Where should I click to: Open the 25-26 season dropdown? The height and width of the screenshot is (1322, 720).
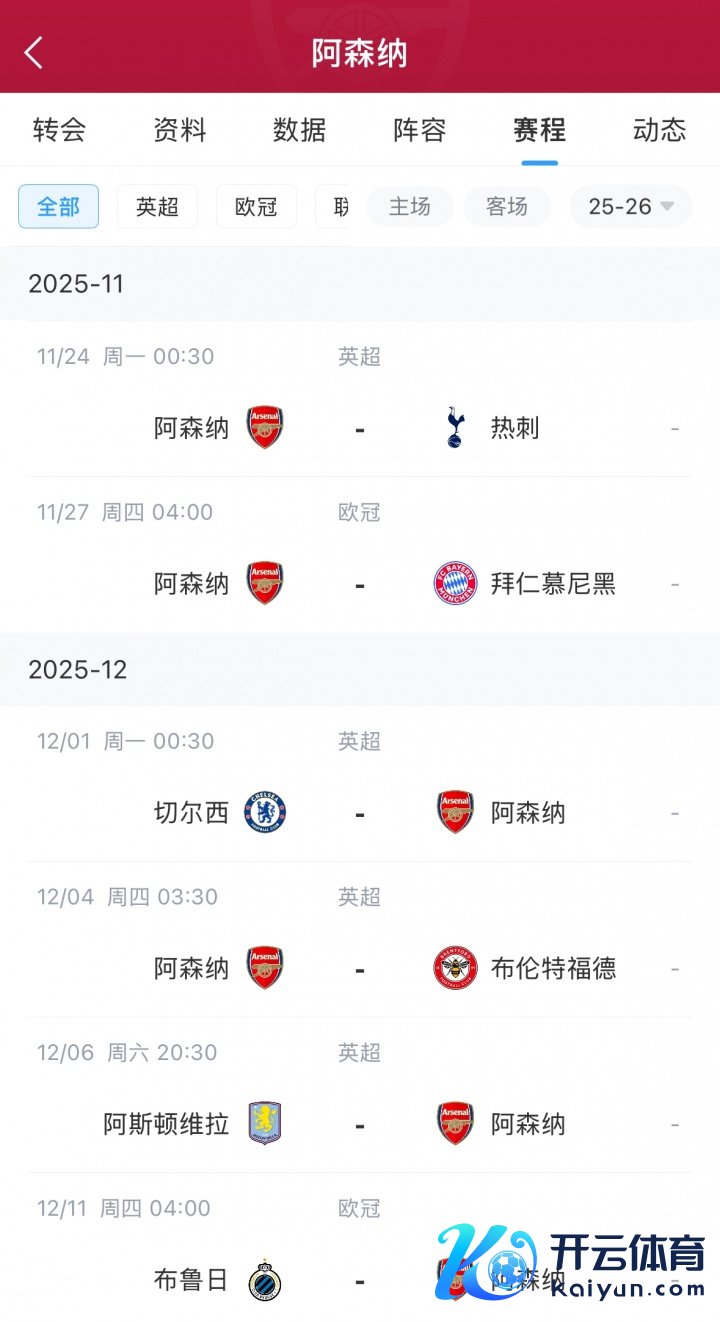631,207
